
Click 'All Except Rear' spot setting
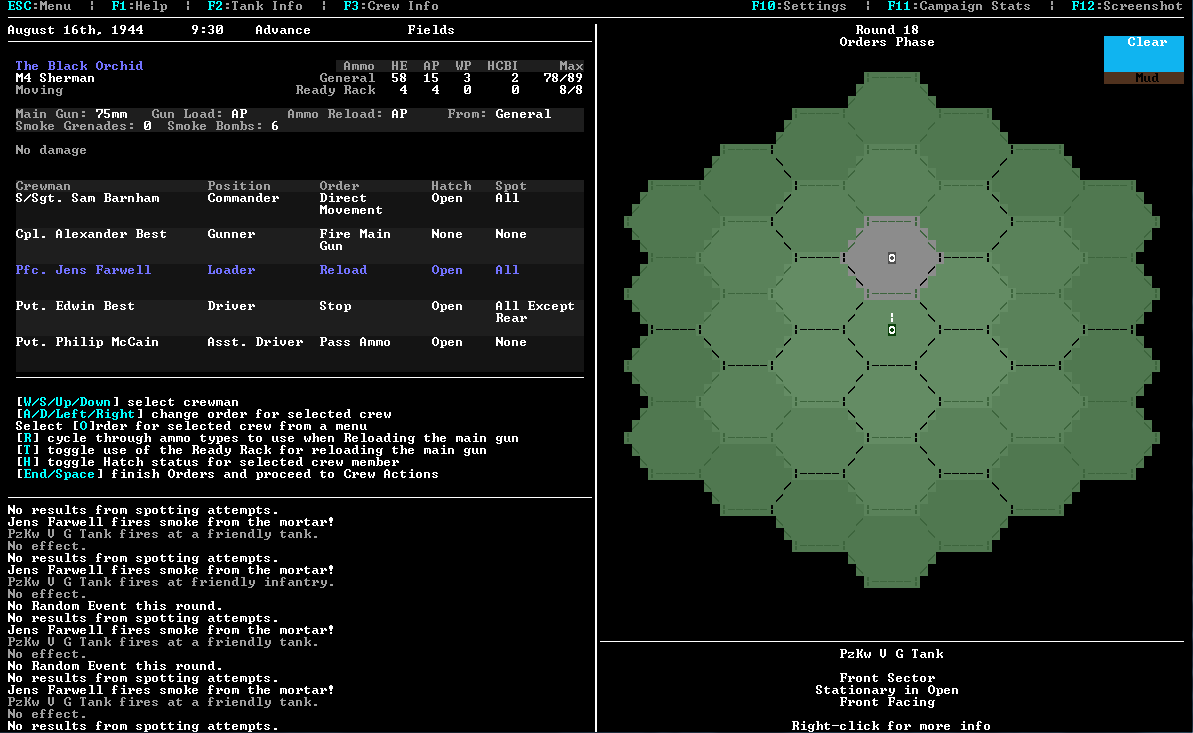point(535,312)
